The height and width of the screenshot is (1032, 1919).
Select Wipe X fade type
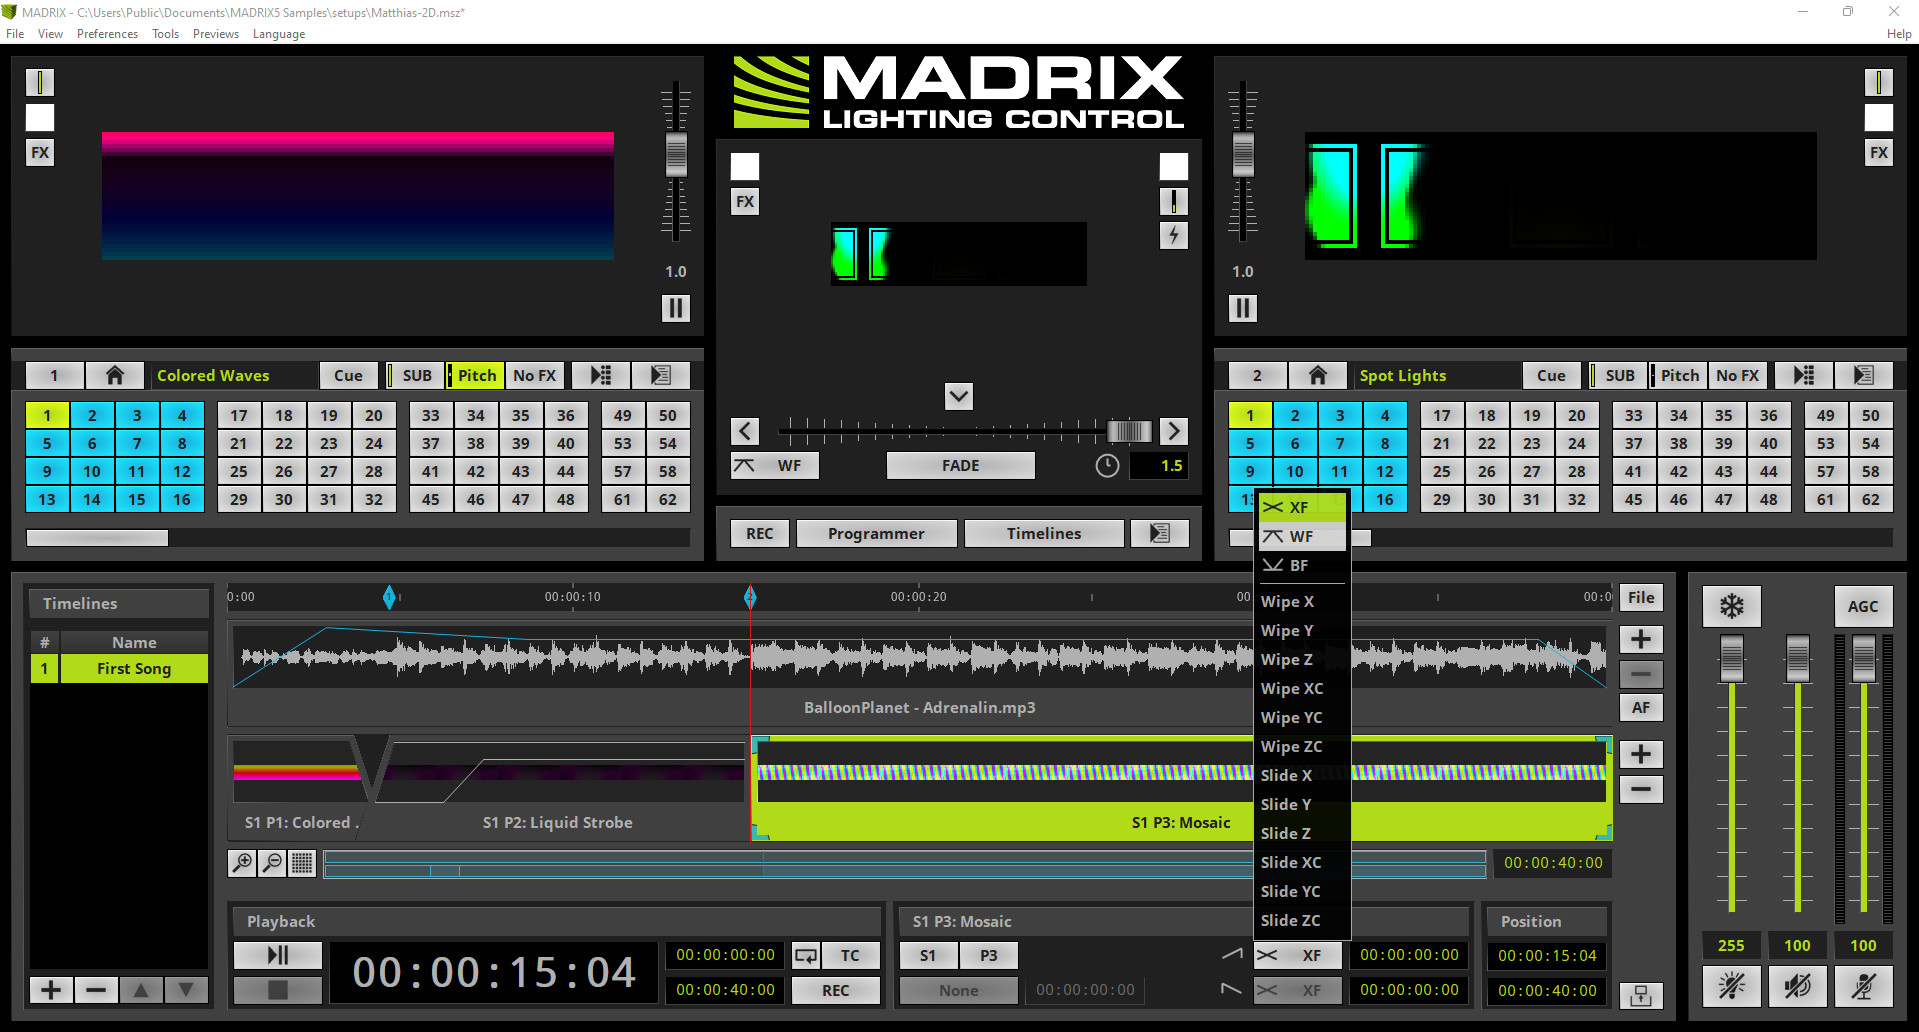tap(1302, 601)
